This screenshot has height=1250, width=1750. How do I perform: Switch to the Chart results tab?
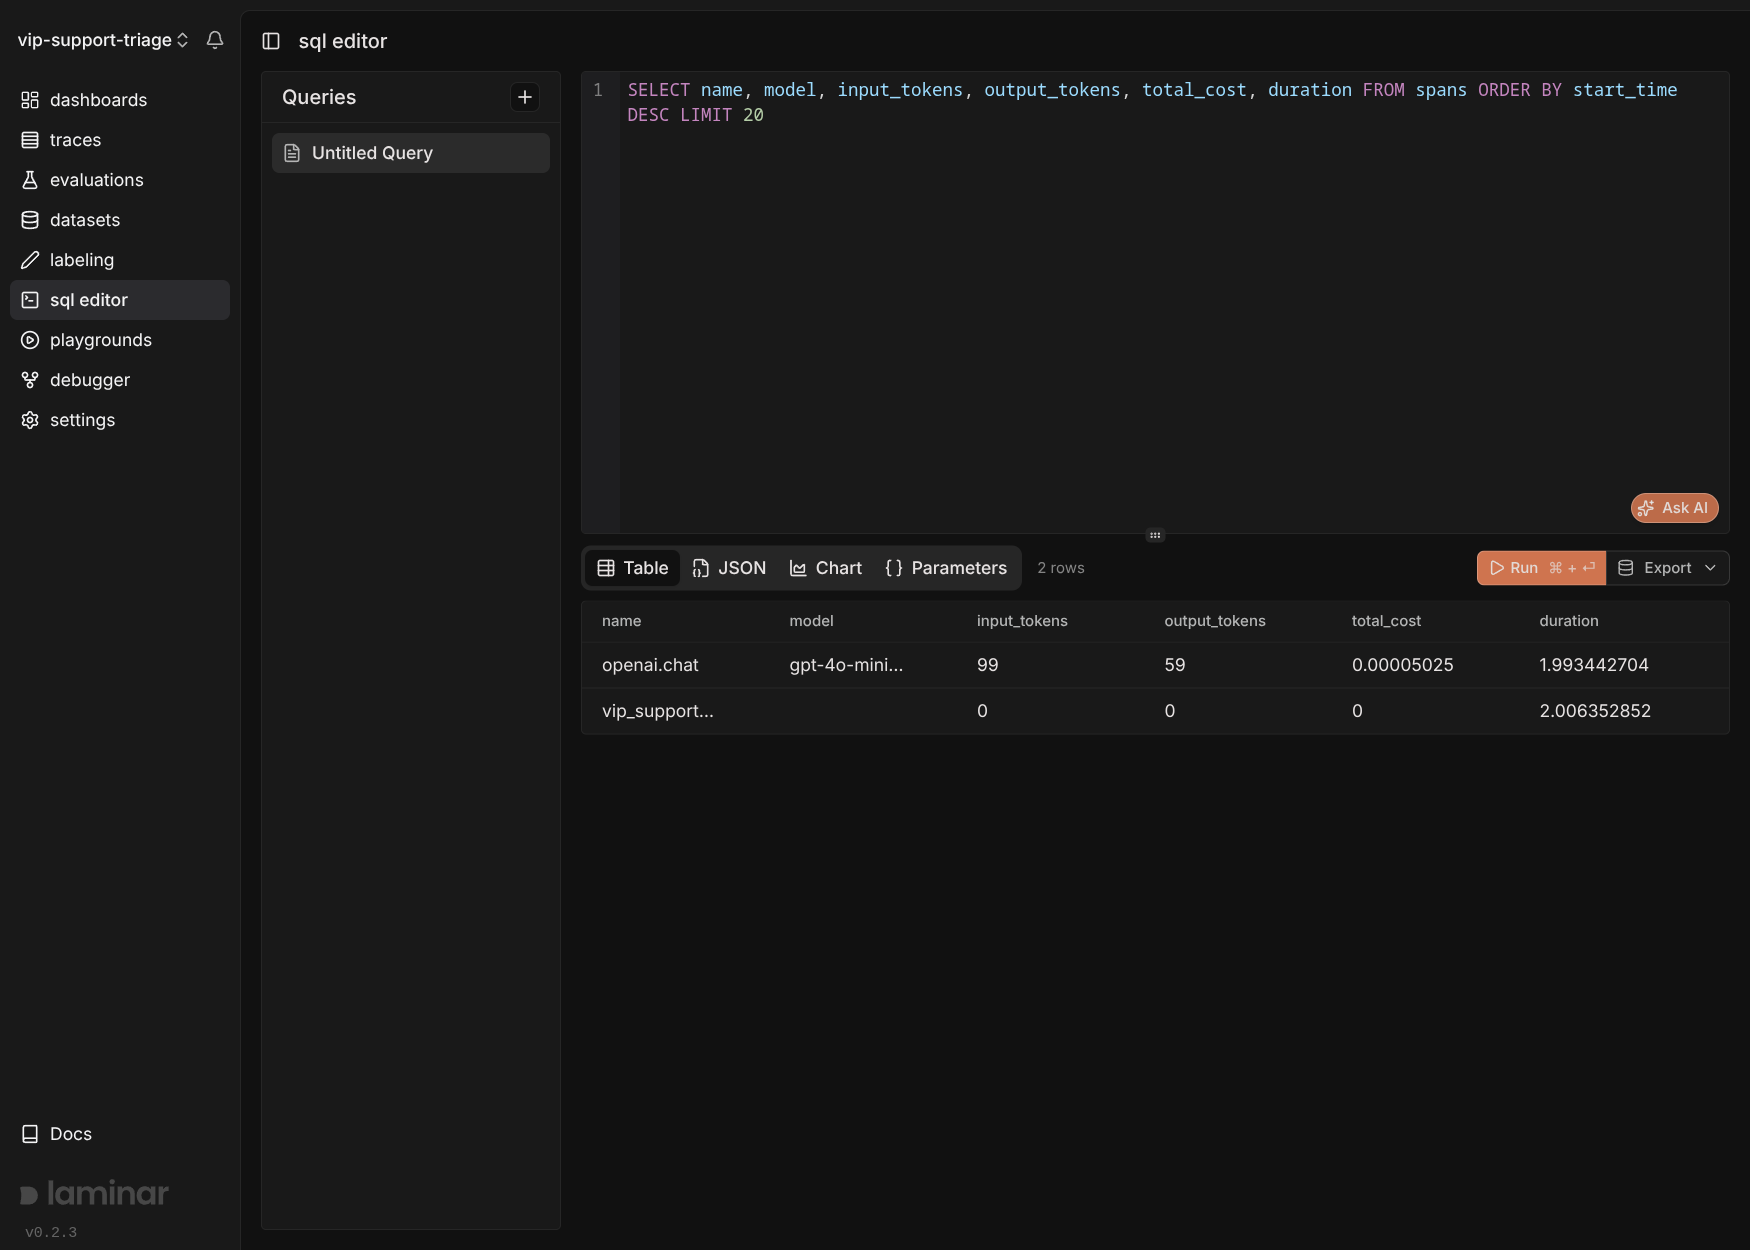(x=826, y=568)
